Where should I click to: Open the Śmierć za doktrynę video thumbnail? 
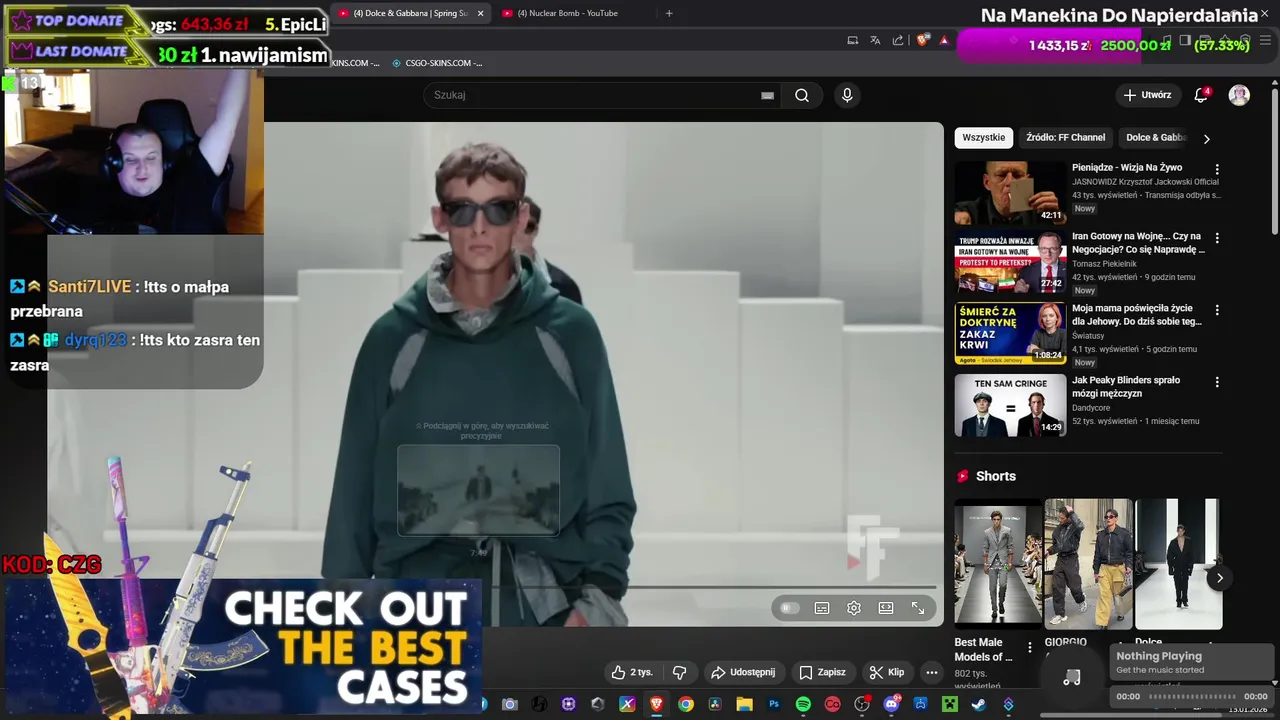(x=1010, y=333)
